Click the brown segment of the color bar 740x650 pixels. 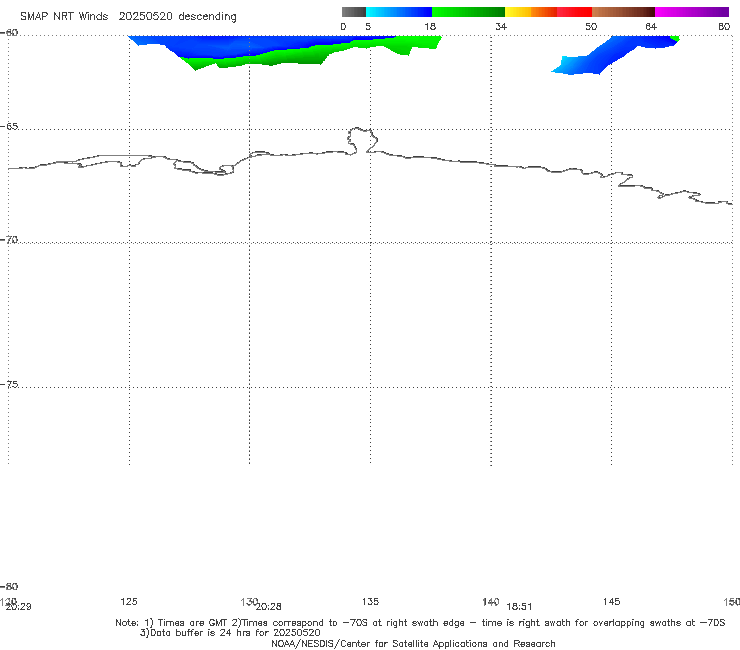click(x=623, y=12)
